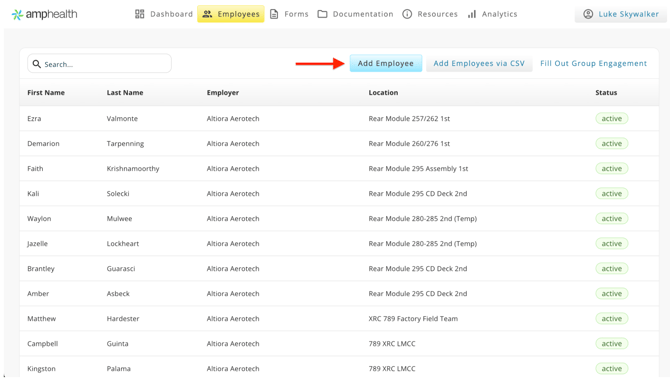The width and height of the screenshot is (670, 379).
Task: Open the Luke Skywalker account menu
Action: click(x=621, y=14)
